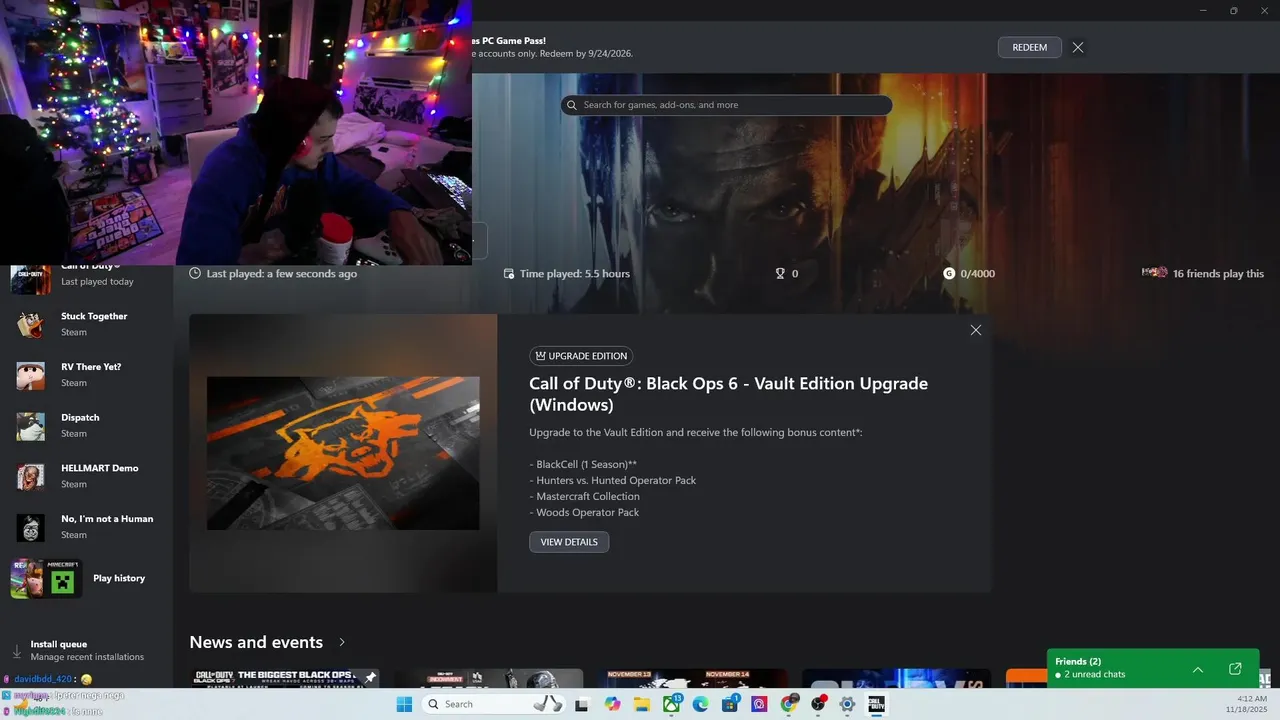Switch to OBS Studio on the taskbar
The width and height of the screenshot is (1280, 720).
tap(818, 704)
